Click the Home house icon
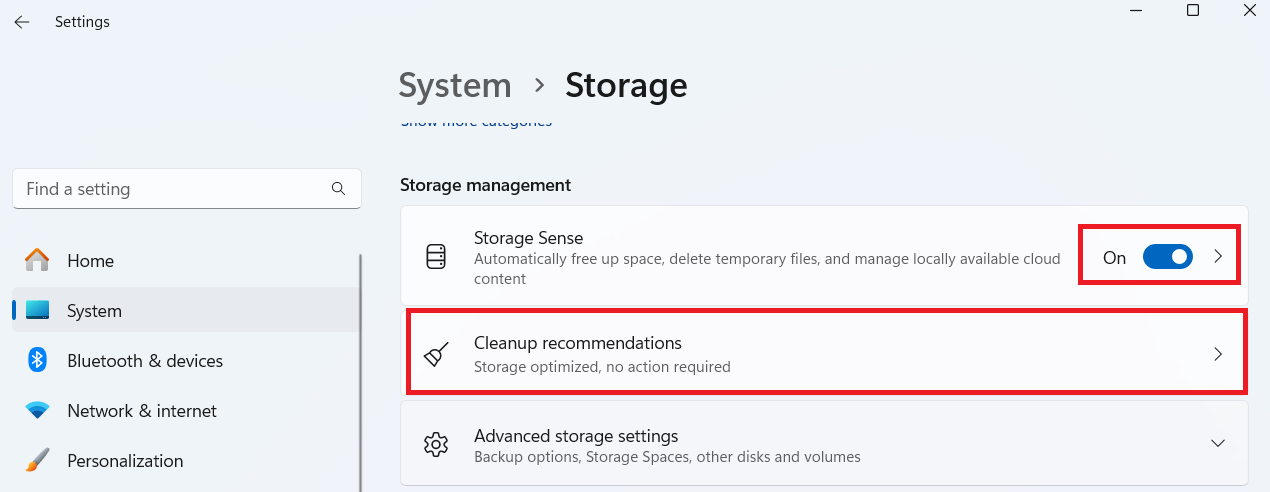The height and width of the screenshot is (492, 1270). pyautogui.click(x=37, y=260)
